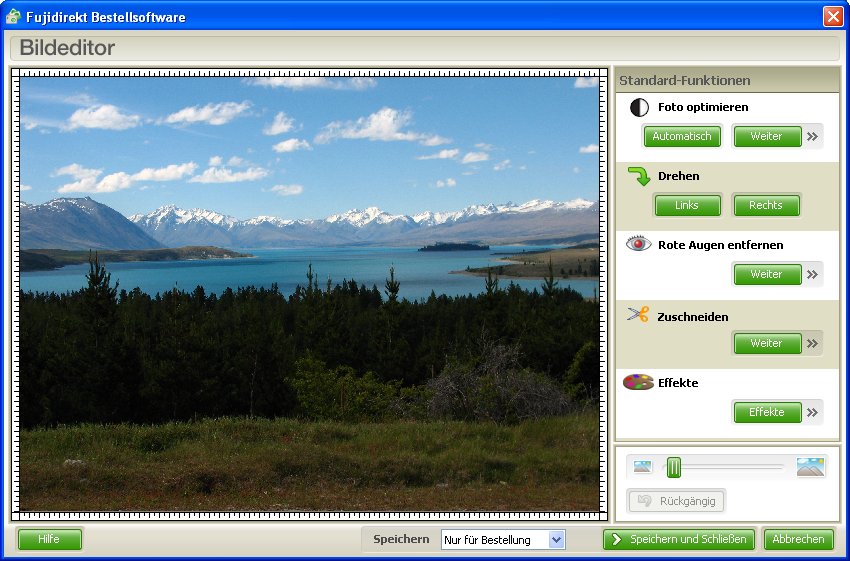Open the Speichern dropdown Nur für Bestellung
Image resolution: width=850 pixels, height=561 pixels.
click(x=503, y=540)
